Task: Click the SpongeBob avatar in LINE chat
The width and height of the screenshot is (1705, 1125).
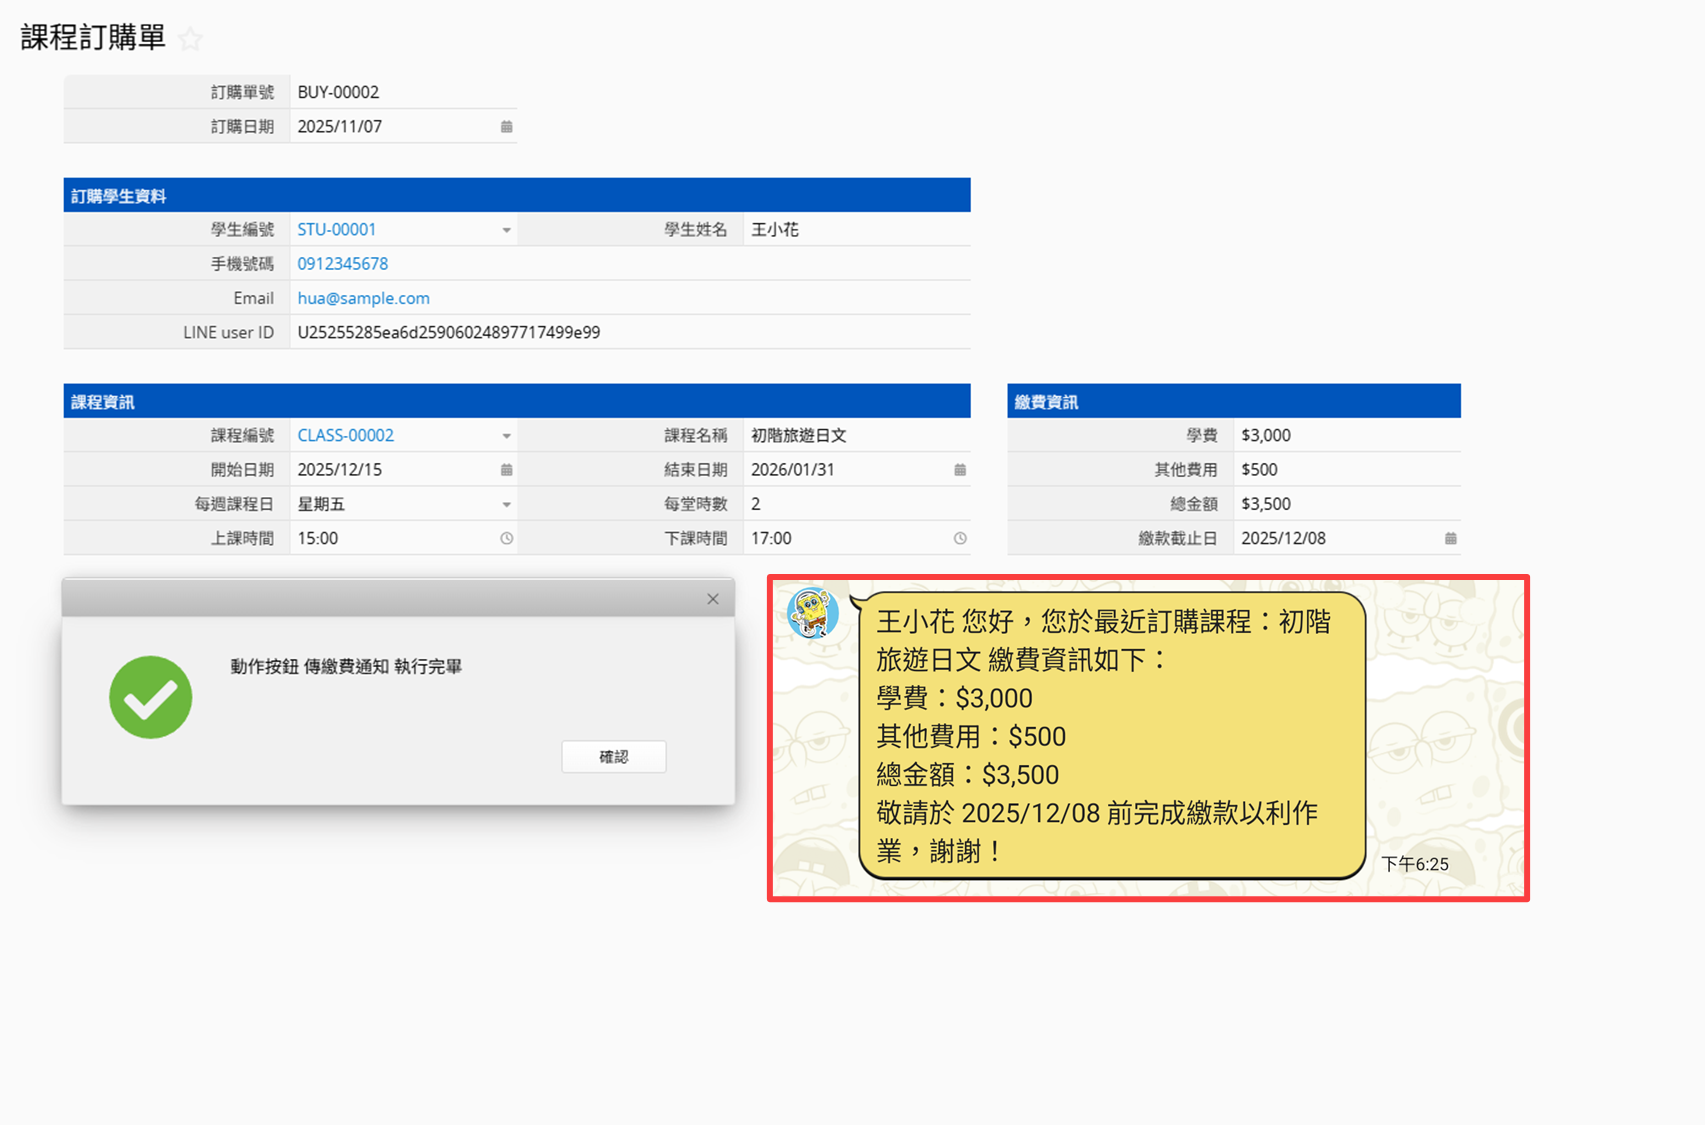Action: coord(812,613)
